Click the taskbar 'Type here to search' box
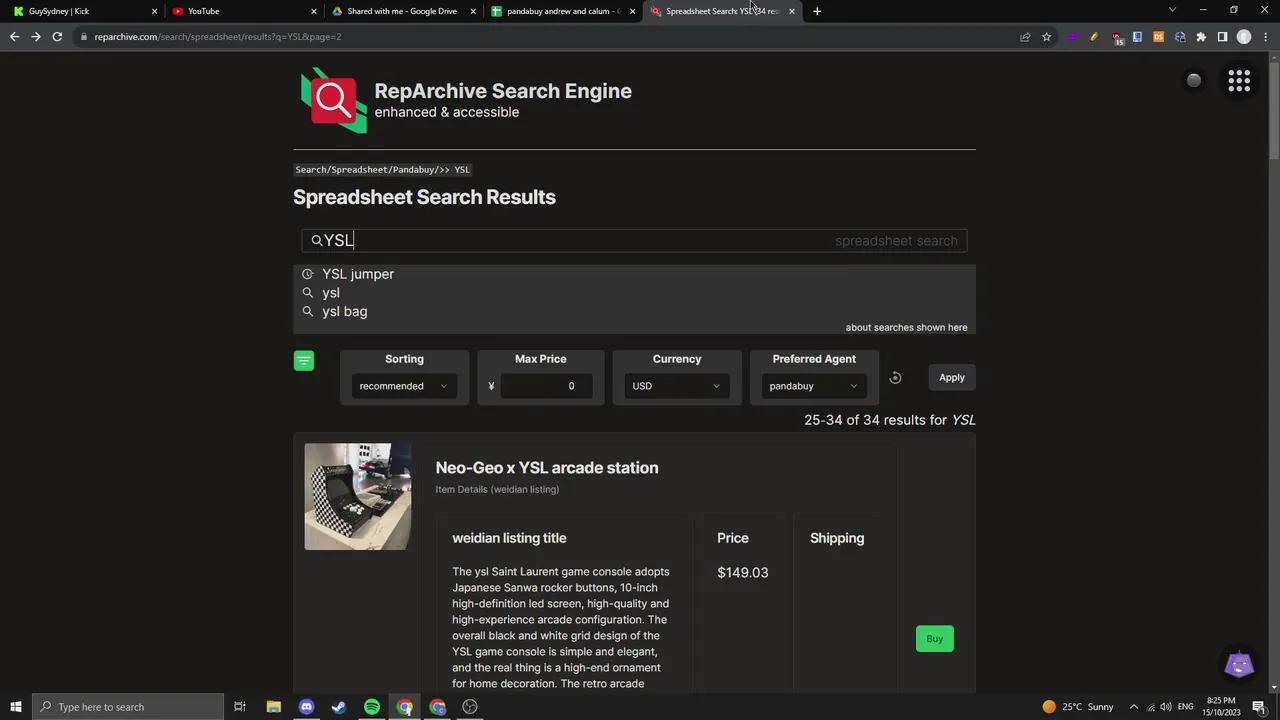Image resolution: width=1280 pixels, height=720 pixels. tap(127, 707)
